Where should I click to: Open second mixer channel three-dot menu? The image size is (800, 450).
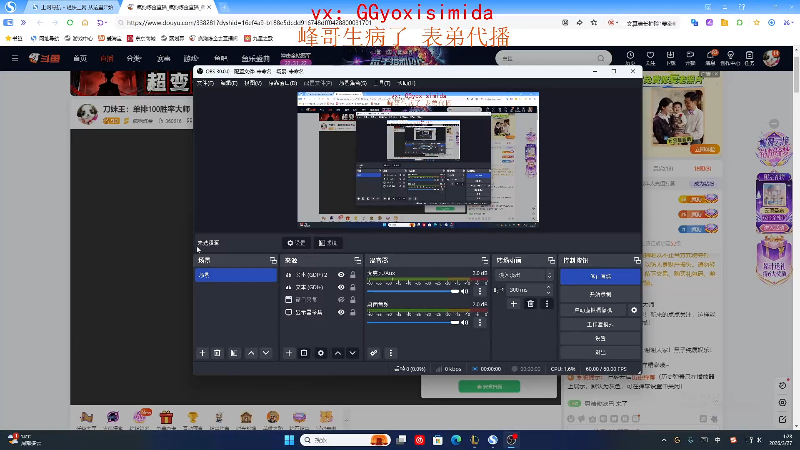tap(480, 322)
